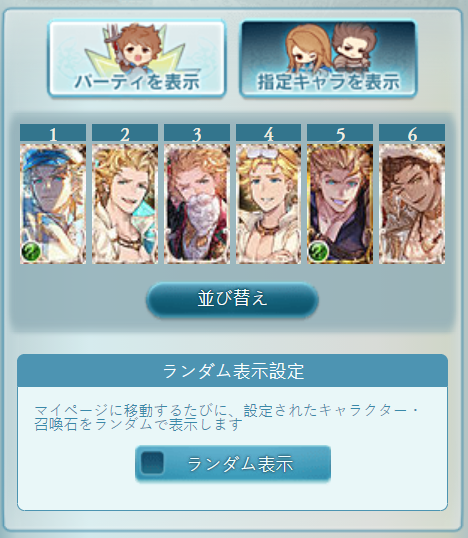Click the ランダム表示設定 section header
Image resolution: width=468 pixels, height=538 pixels.
point(233,371)
